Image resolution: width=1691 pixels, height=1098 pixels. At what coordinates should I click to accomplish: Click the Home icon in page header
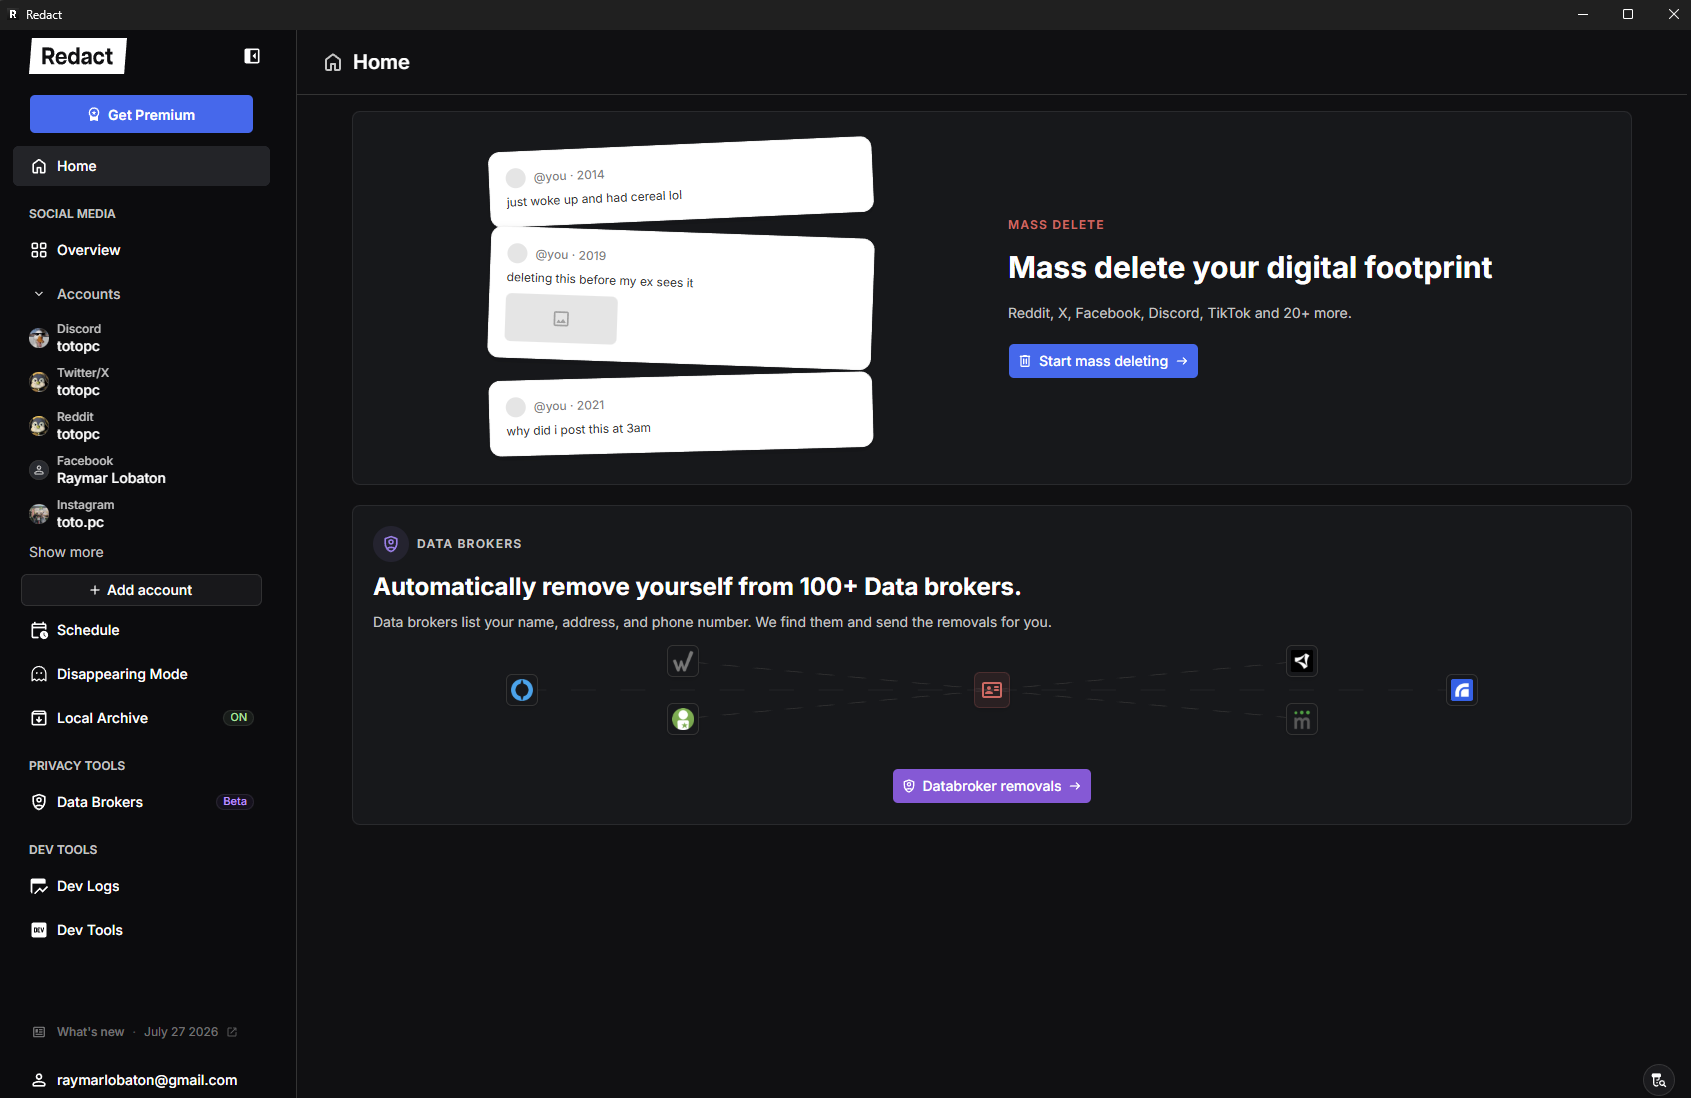click(x=333, y=62)
